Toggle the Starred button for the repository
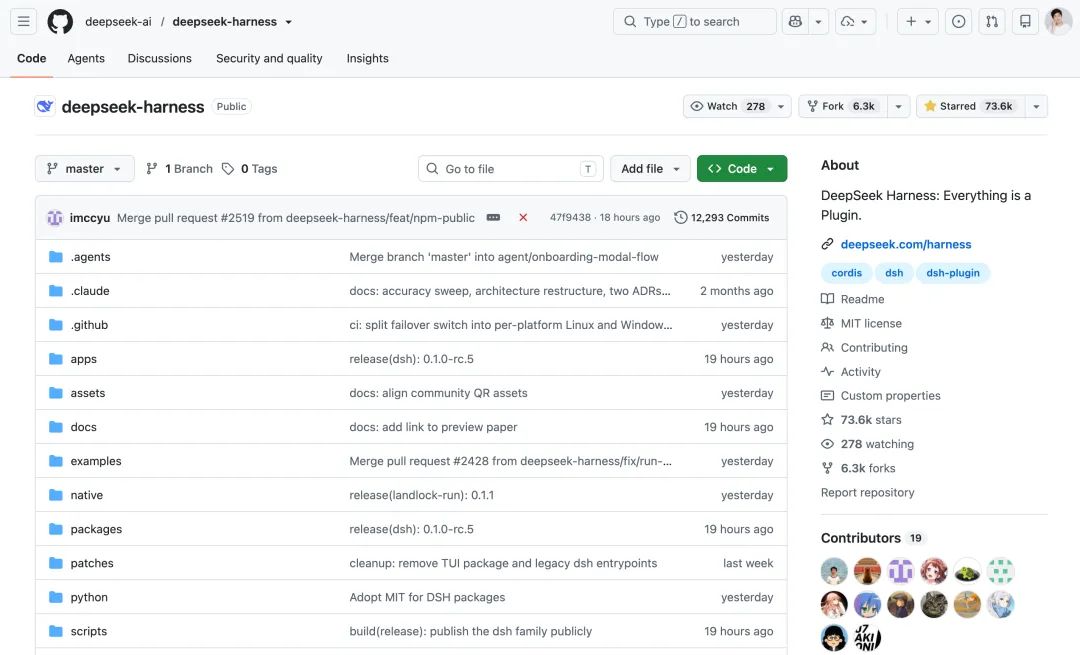Viewport: 1080px width, 655px height. pyautogui.click(x=970, y=106)
